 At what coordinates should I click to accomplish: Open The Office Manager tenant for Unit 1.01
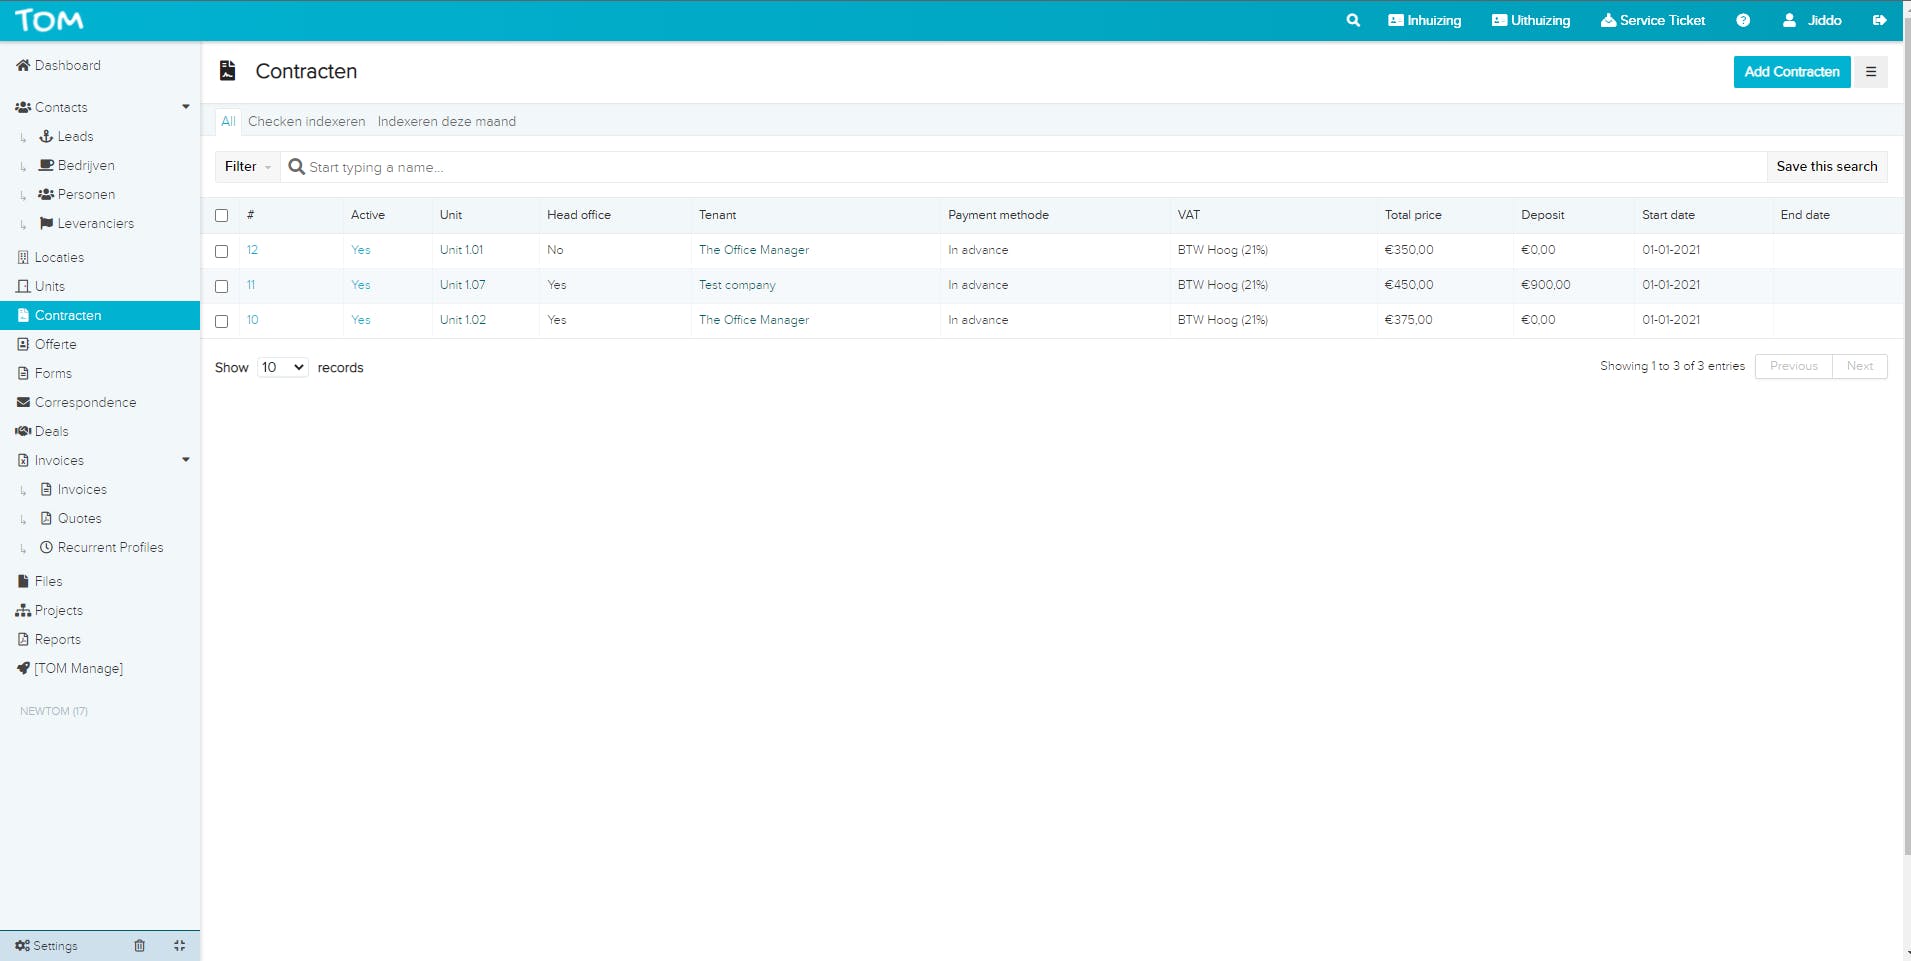754,250
